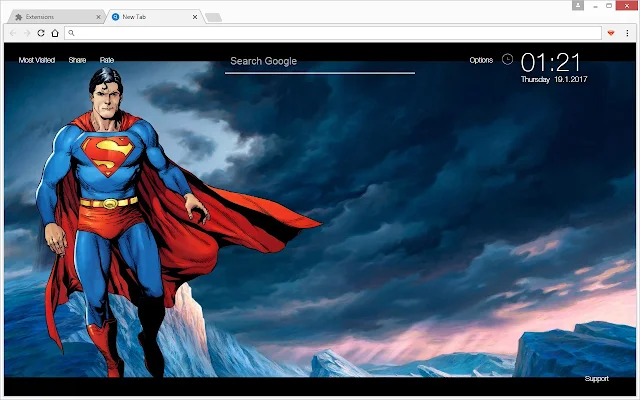Click the browser back arrow
Image resolution: width=640 pixels, height=400 pixels.
pyautogui.click(x=13, y=33)
